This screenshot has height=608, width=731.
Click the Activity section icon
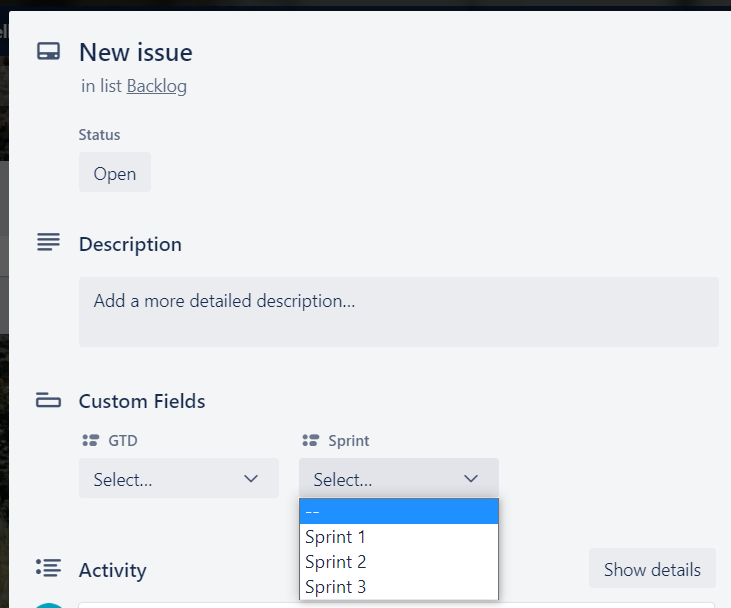(48, 568)
